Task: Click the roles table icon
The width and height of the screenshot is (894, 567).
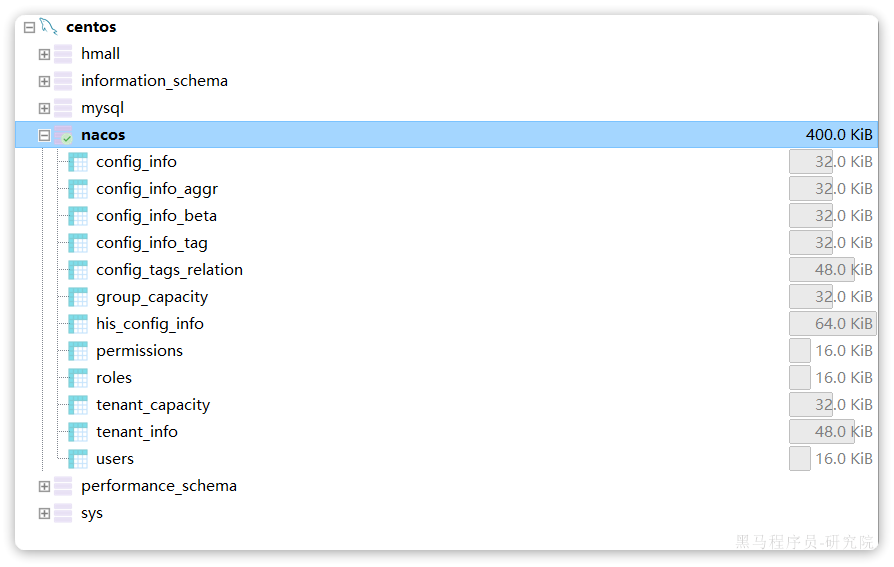Action: click(x=78, y=378)
